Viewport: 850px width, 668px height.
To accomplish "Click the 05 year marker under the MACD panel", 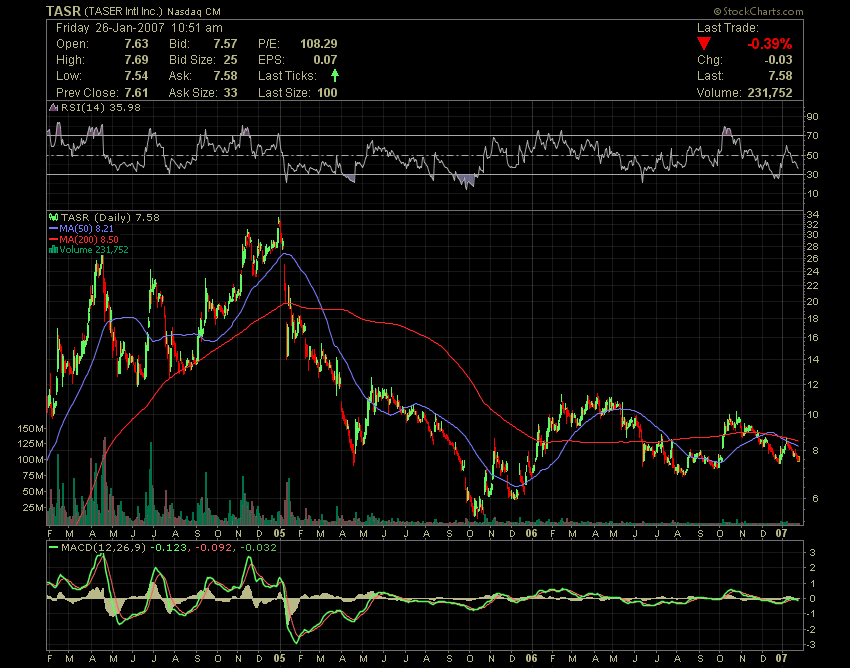I will [x=279, y=659].
